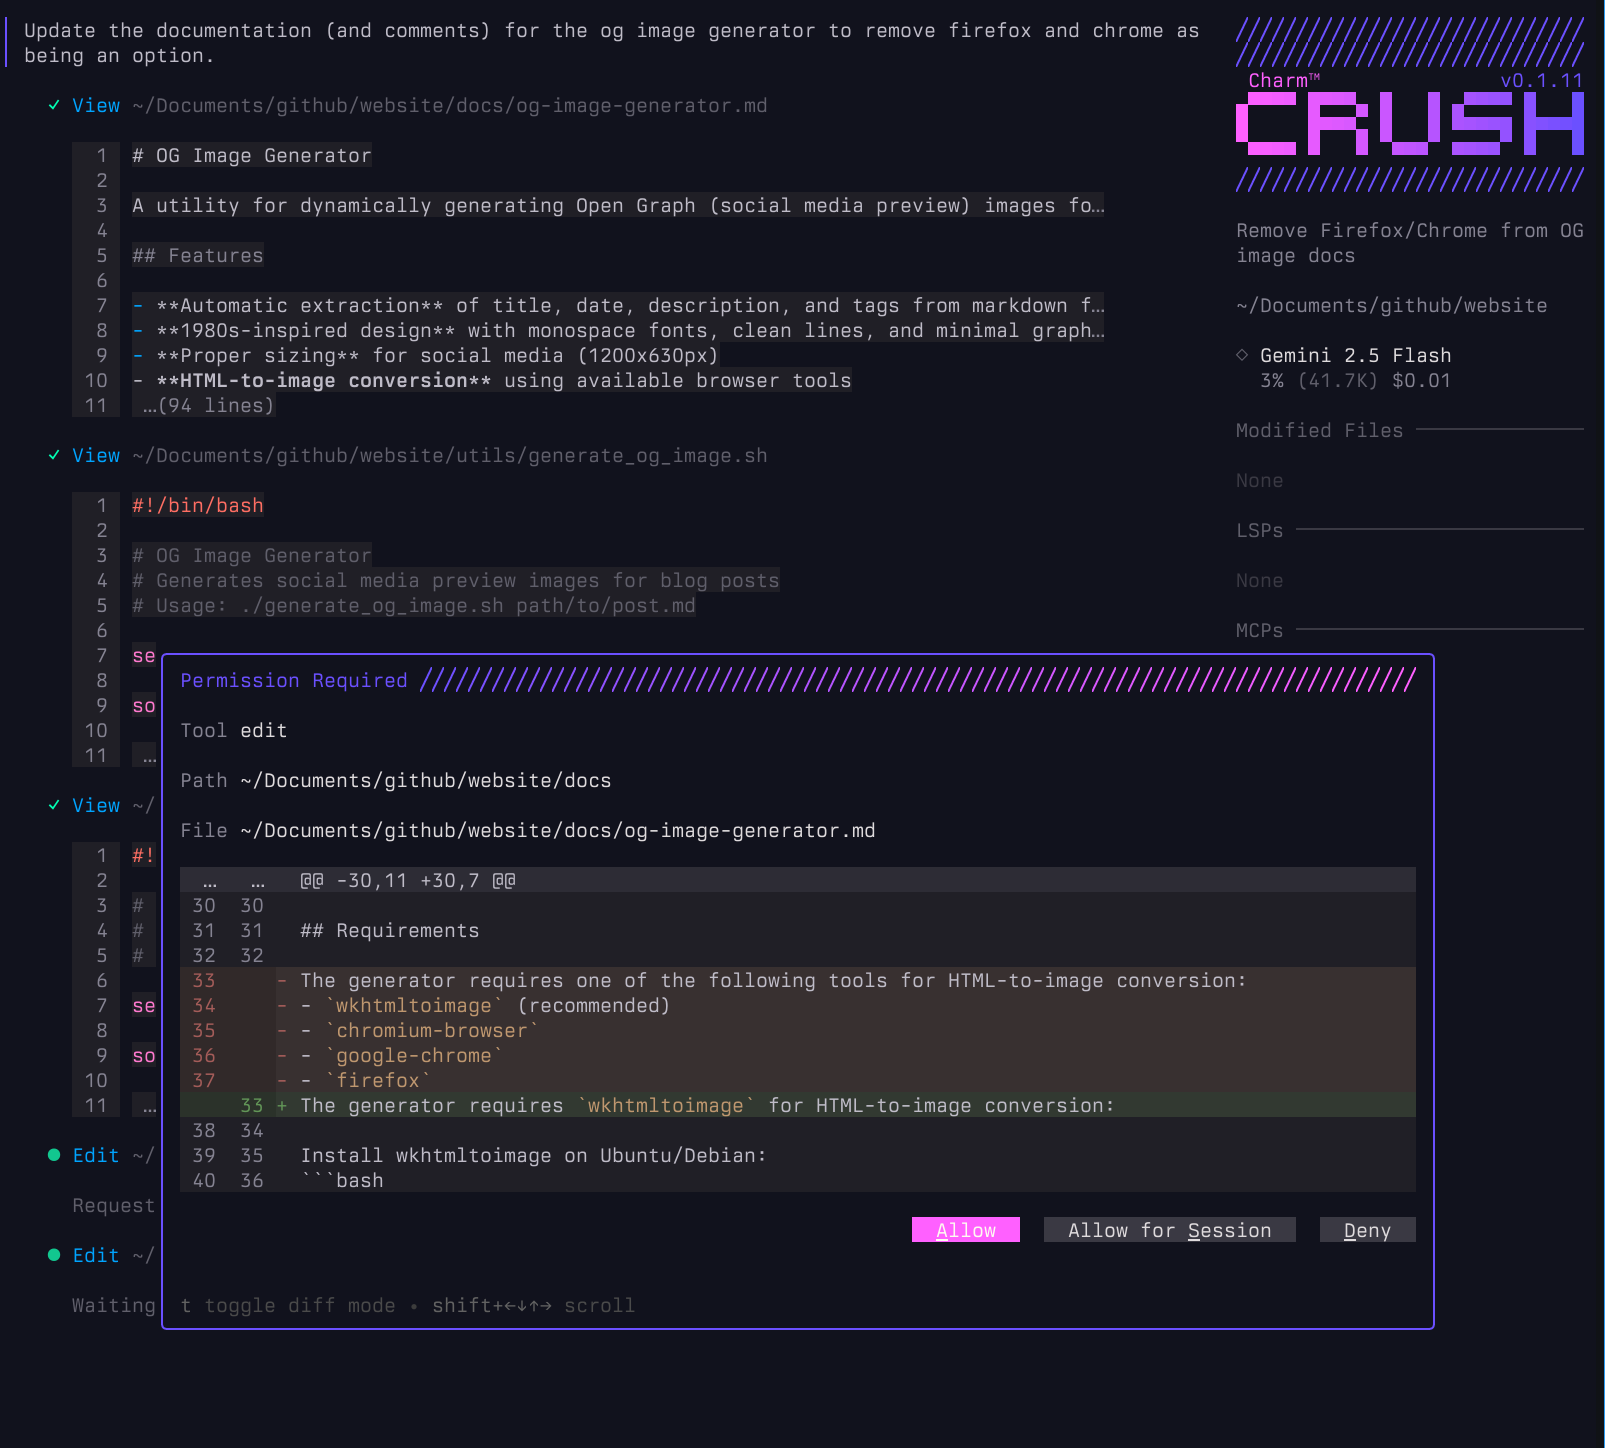
Task: Click the green dot beside first Edit
Action: tap(54, 1155)
